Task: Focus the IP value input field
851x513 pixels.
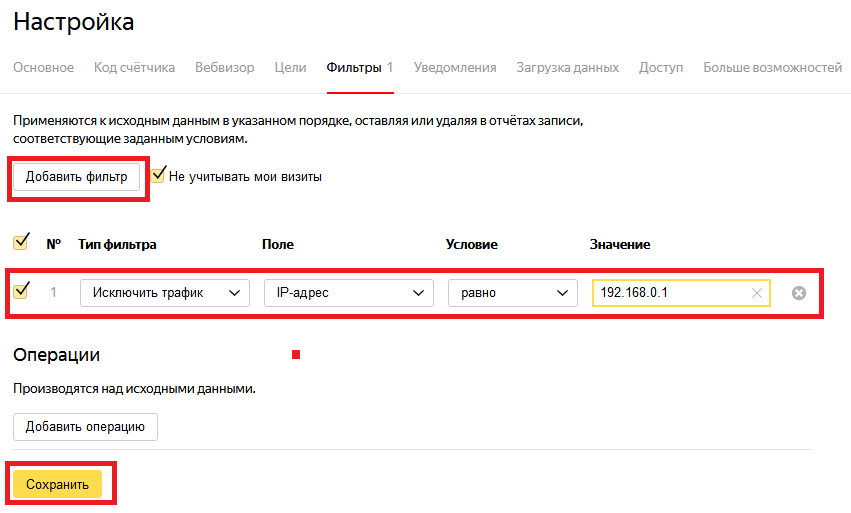Action: (671, 293)
